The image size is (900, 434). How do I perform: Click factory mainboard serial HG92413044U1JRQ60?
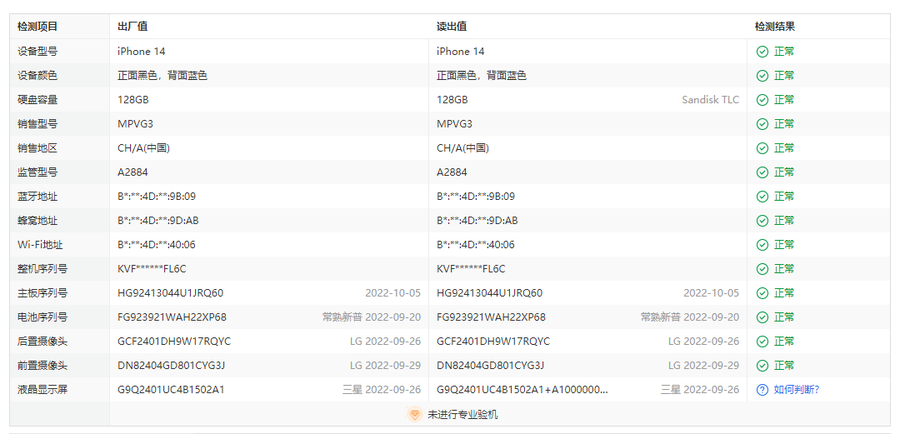click(170, 293)
